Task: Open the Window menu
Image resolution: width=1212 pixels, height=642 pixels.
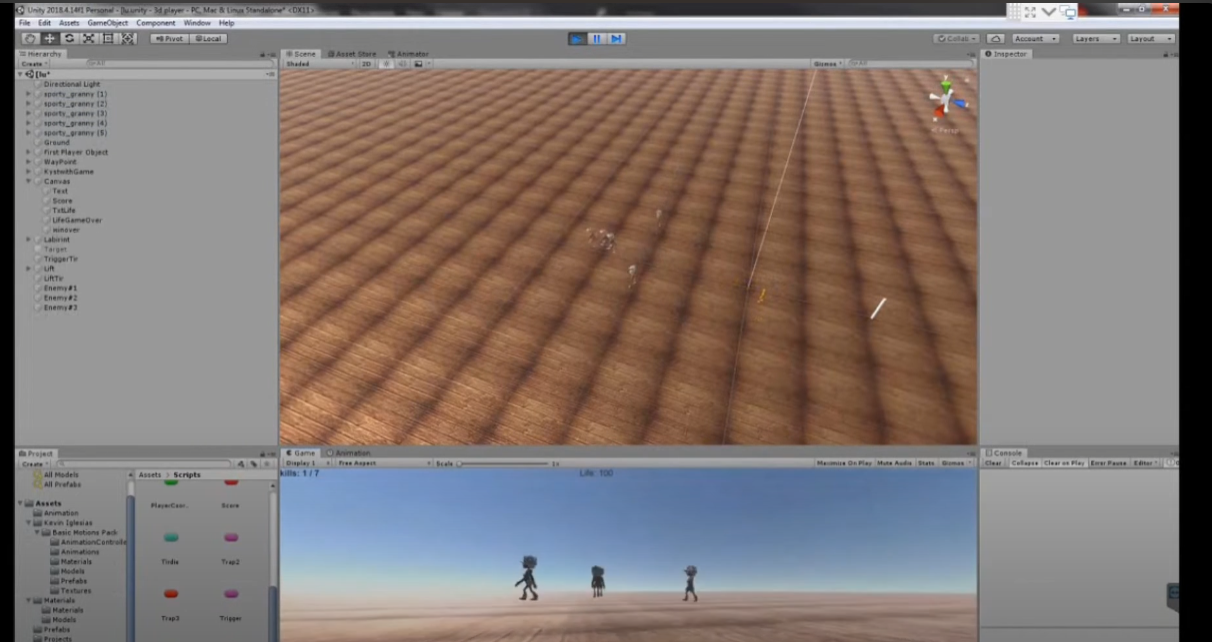Action: click(196, 23)
